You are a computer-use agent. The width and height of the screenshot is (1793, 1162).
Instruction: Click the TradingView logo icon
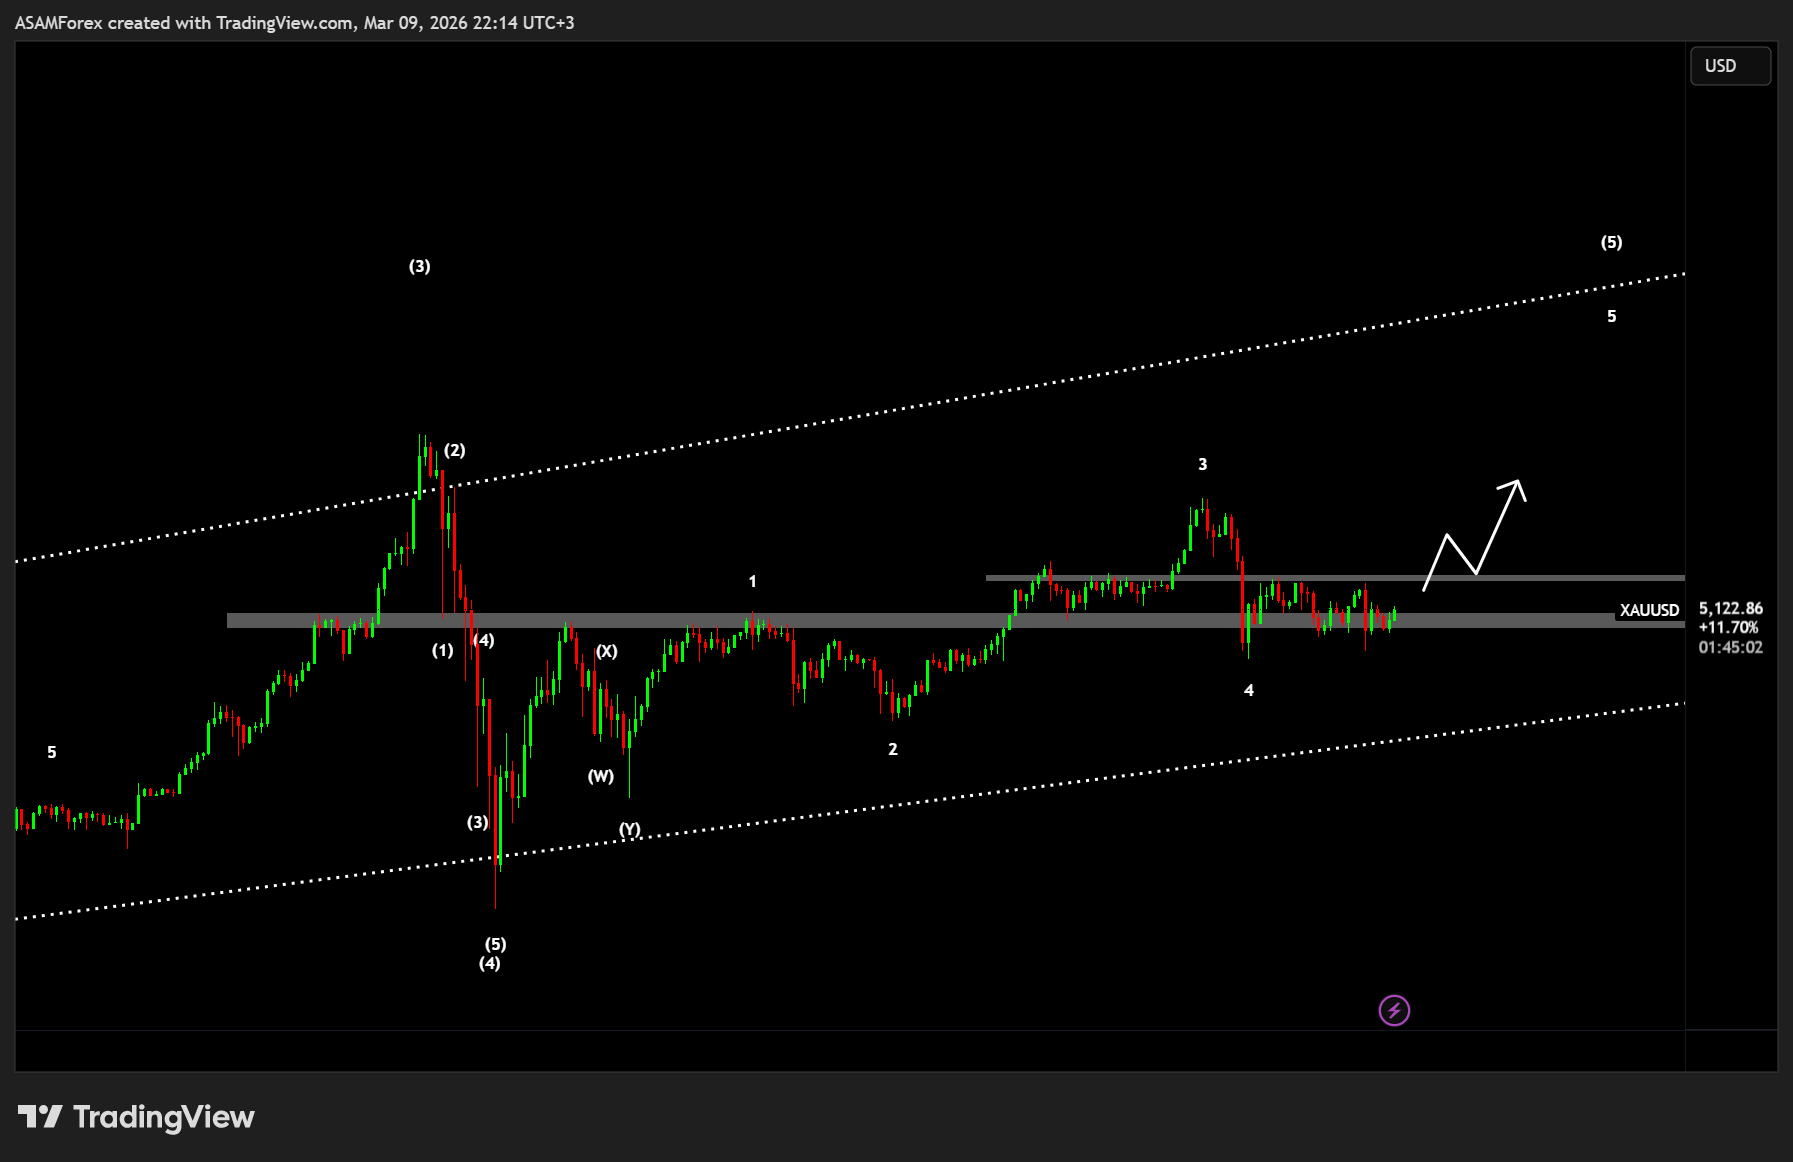point(40,1116)
